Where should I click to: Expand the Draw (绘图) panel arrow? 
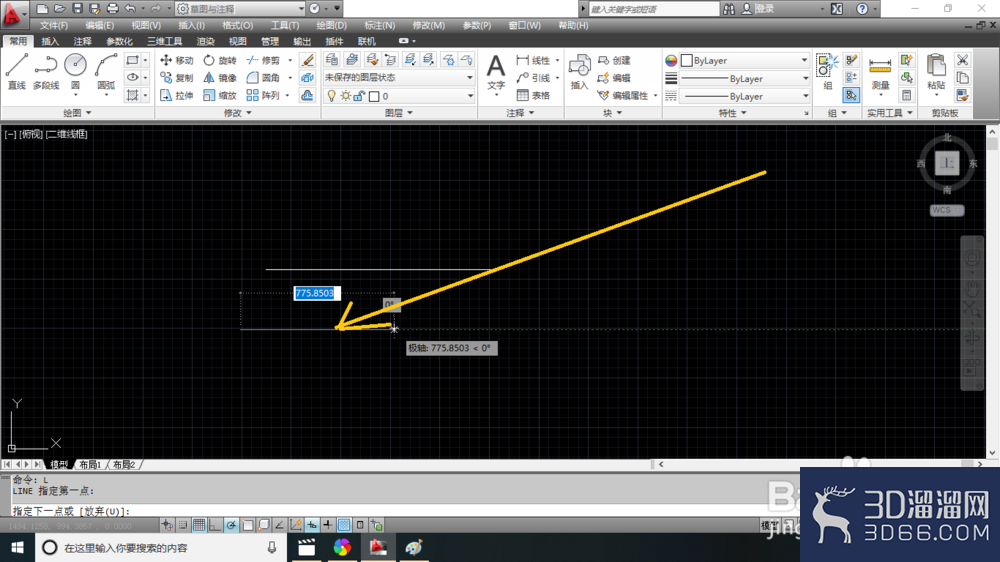coord(89,113)
